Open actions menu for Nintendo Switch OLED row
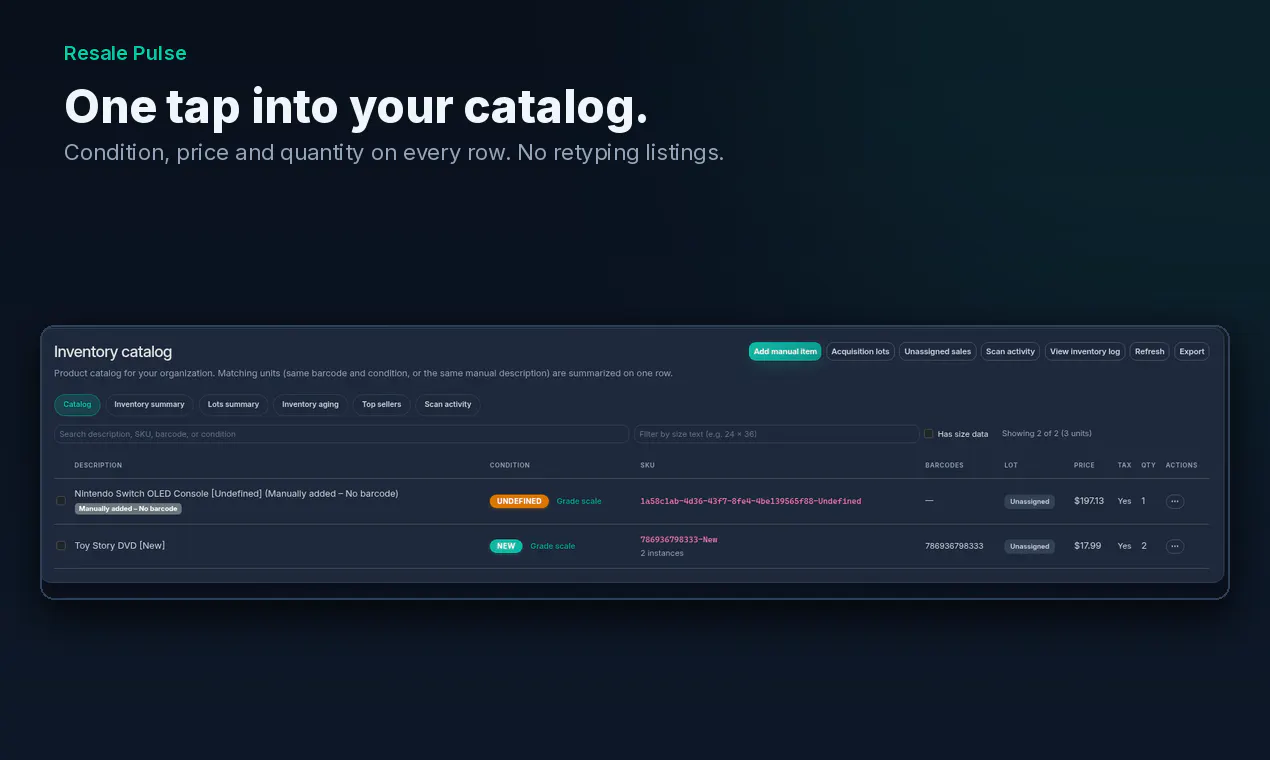This screenshot has height=760, width=1270. coord(1175,501)
